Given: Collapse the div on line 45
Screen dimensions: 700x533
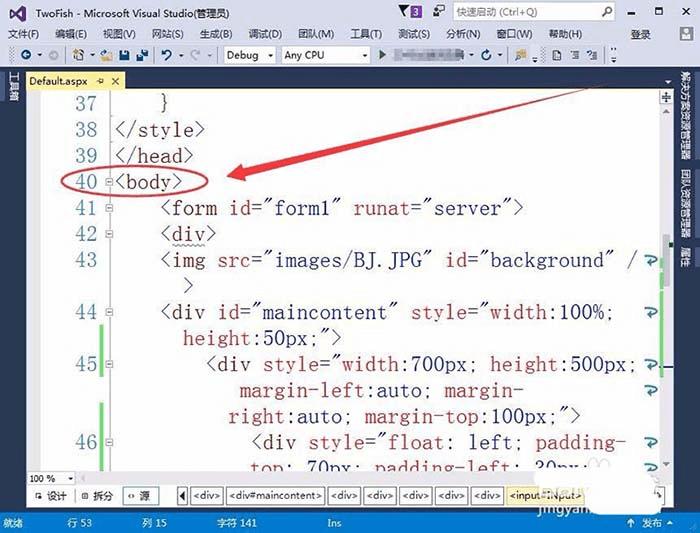Looking at the screenshot, I should click(109, 364).
